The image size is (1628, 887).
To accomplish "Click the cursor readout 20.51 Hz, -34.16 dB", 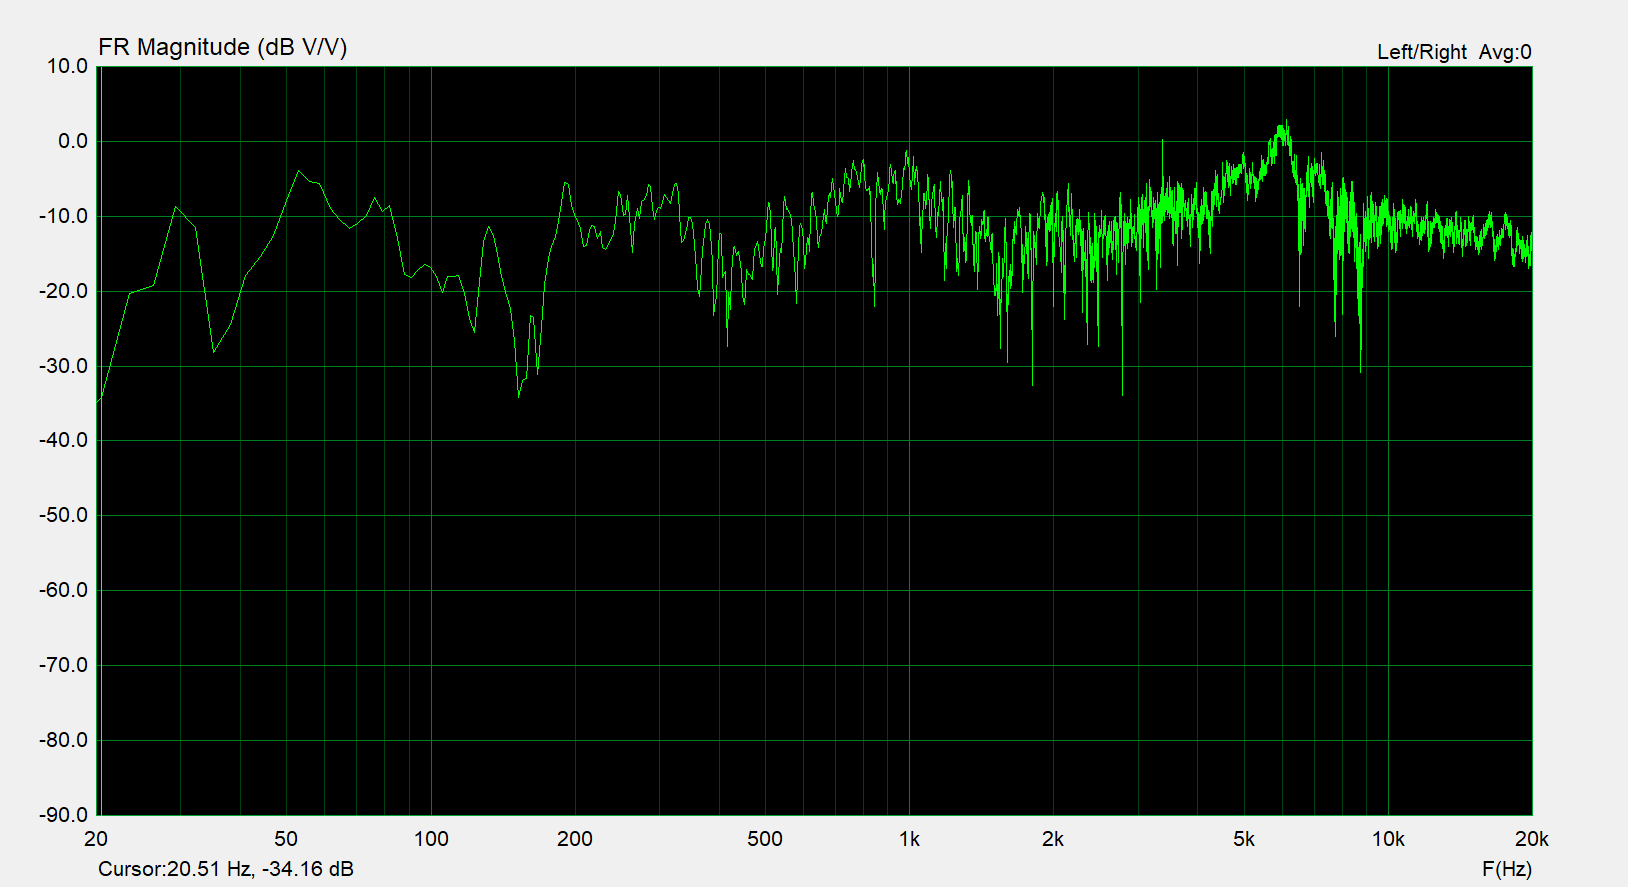I will (226, 869).
